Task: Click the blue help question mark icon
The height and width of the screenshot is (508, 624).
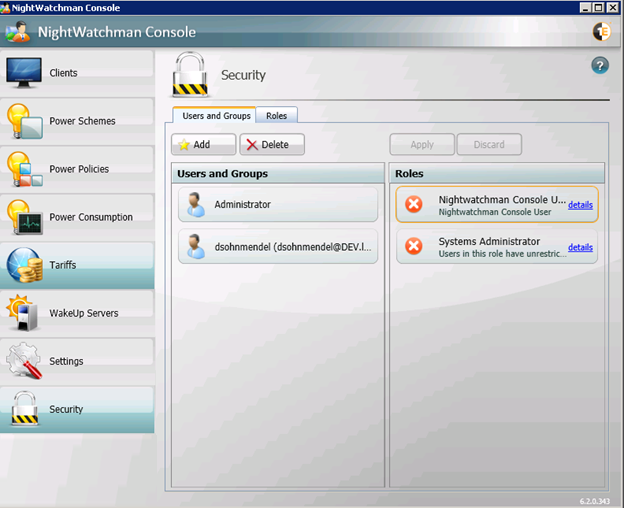Action: click(x=600, y=66)
